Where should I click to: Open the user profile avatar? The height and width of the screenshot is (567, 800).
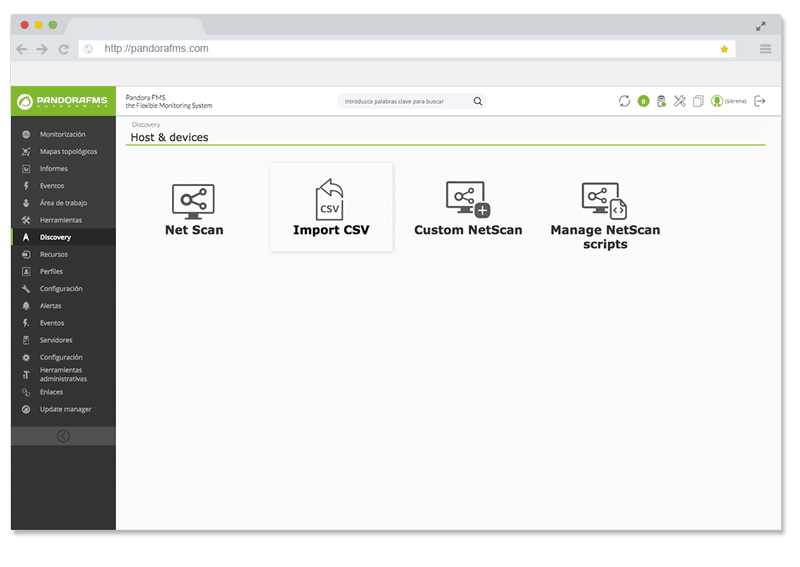coord(717,101)
